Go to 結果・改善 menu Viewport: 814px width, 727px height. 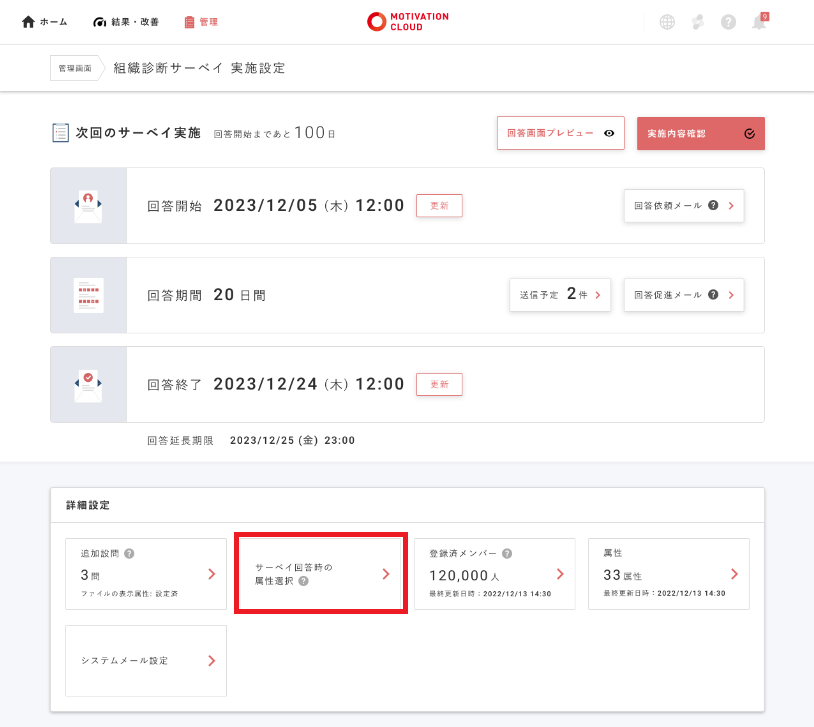(x=126, y=22)
